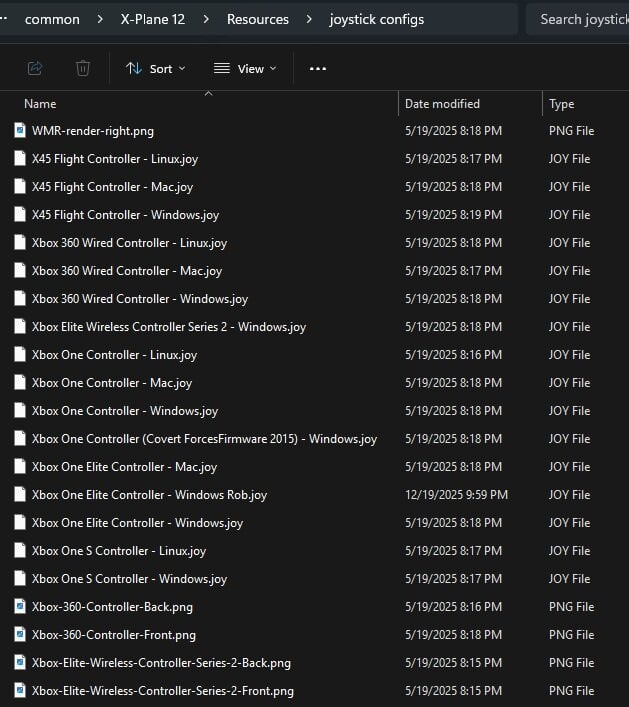Click the Xbox-360-Controller-Front.png image icon
This screenshot has height=707, width=629.
pos(20,635)
